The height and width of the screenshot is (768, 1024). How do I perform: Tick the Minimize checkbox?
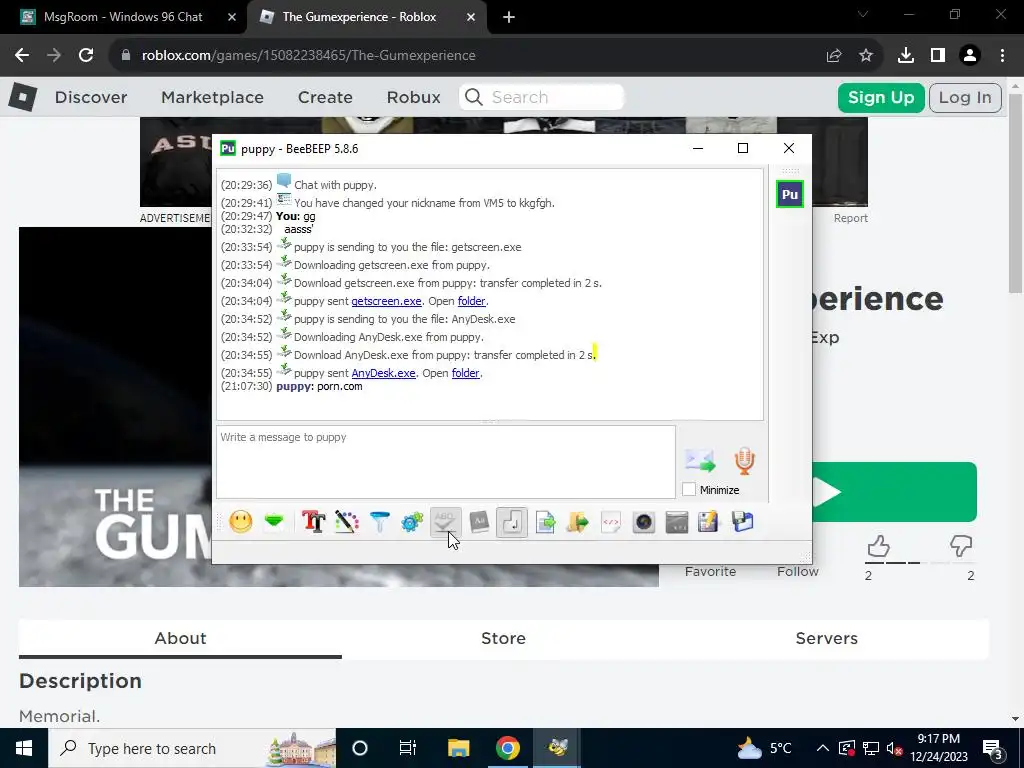coord(688,490)
